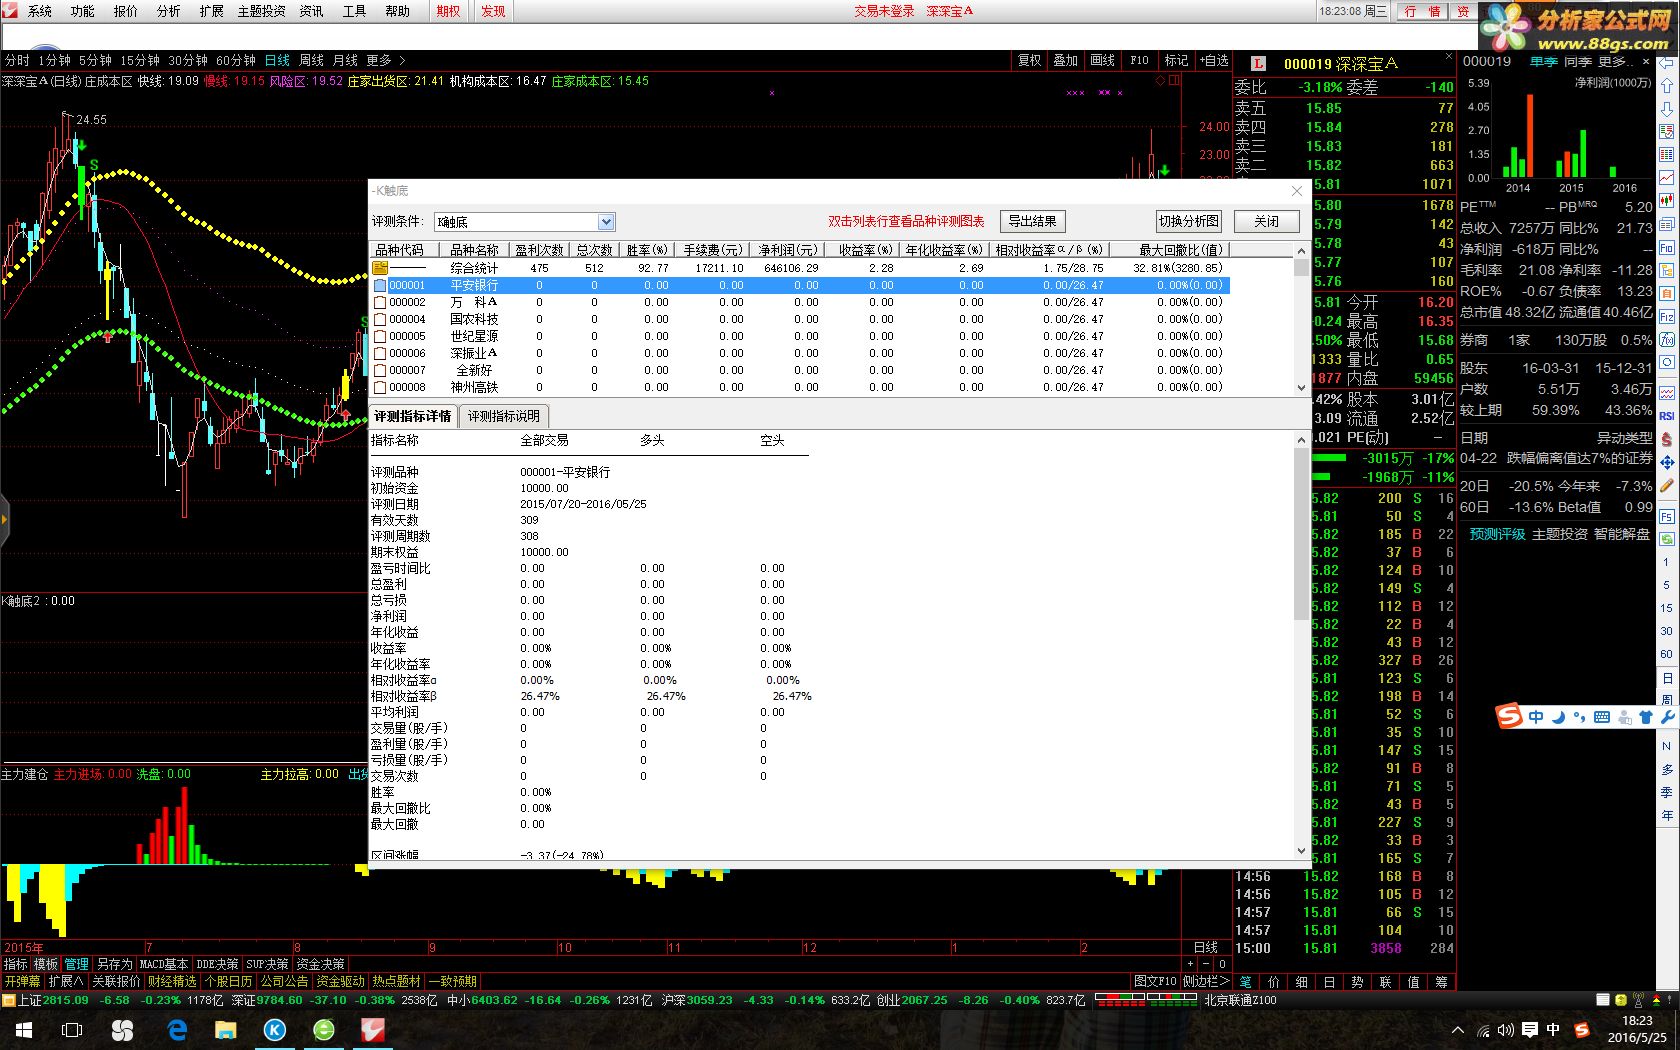Open File Explorer from the taskbar
This screenshot has height=1050, width=1680.
point(226,1030)
